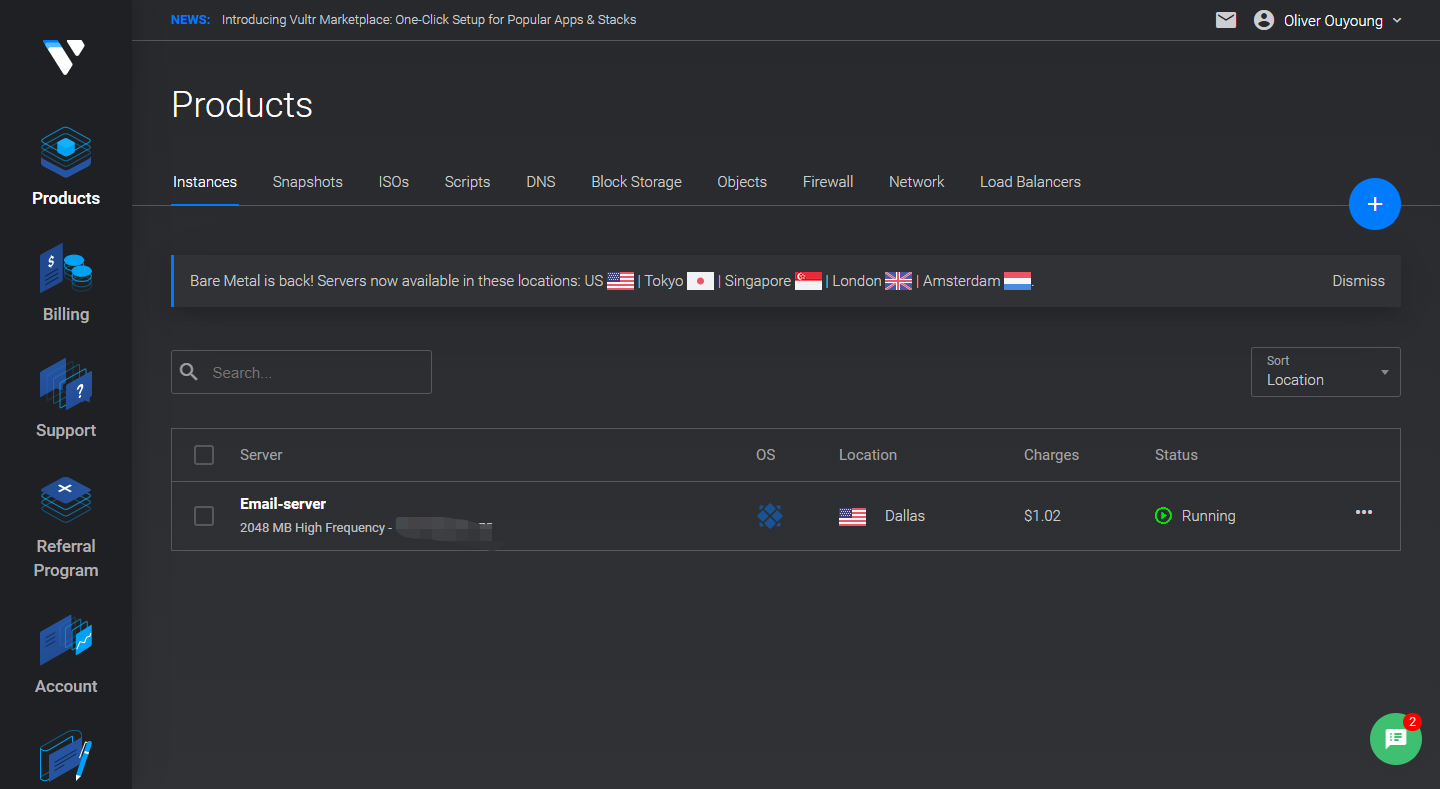
Task: Switch to the Firewall tab
Action: (827, 182)
